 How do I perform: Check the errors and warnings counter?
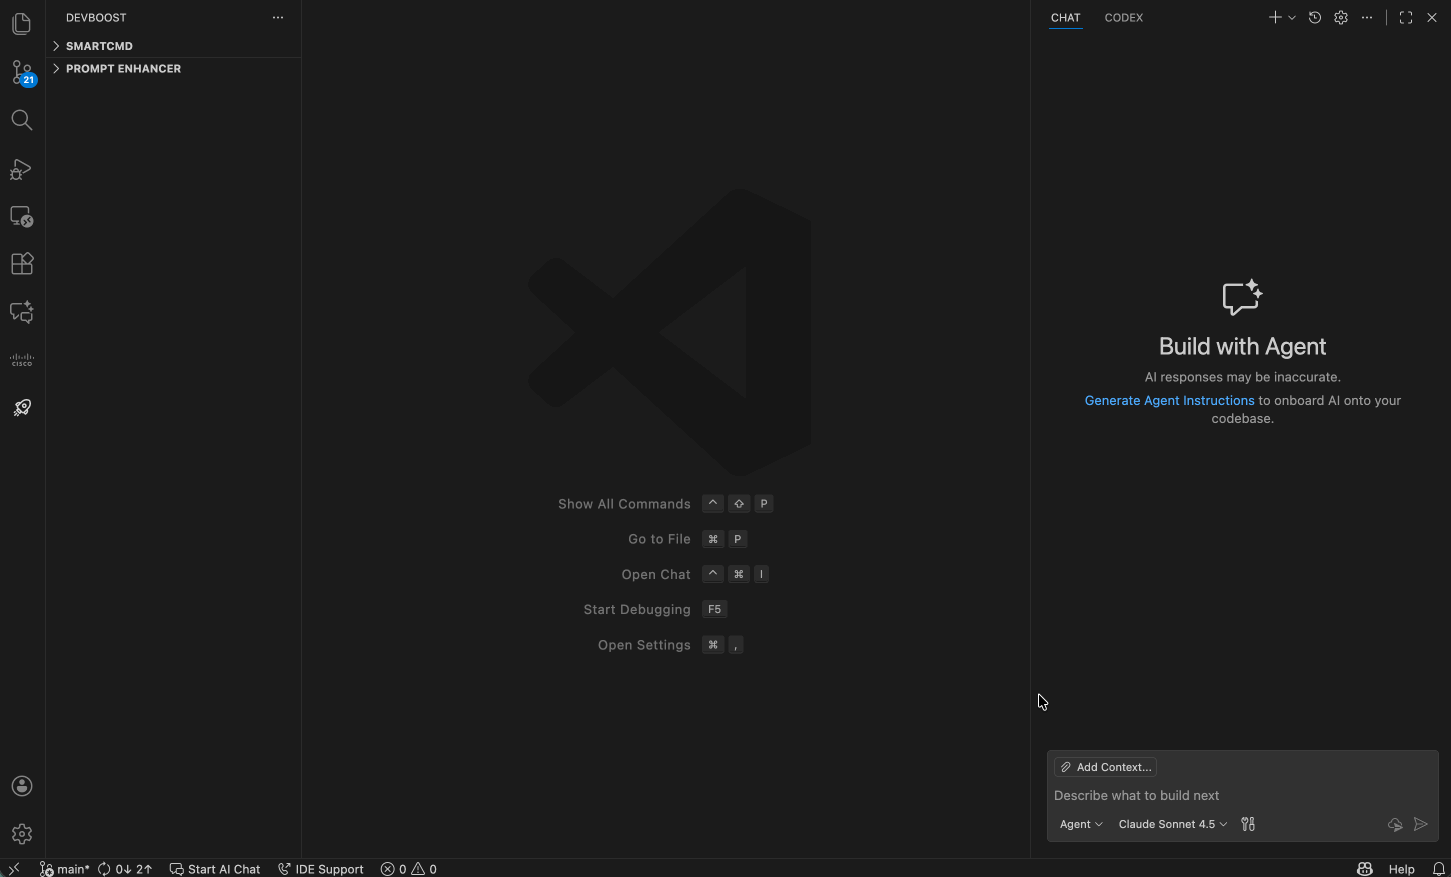(x=408, y=868)
